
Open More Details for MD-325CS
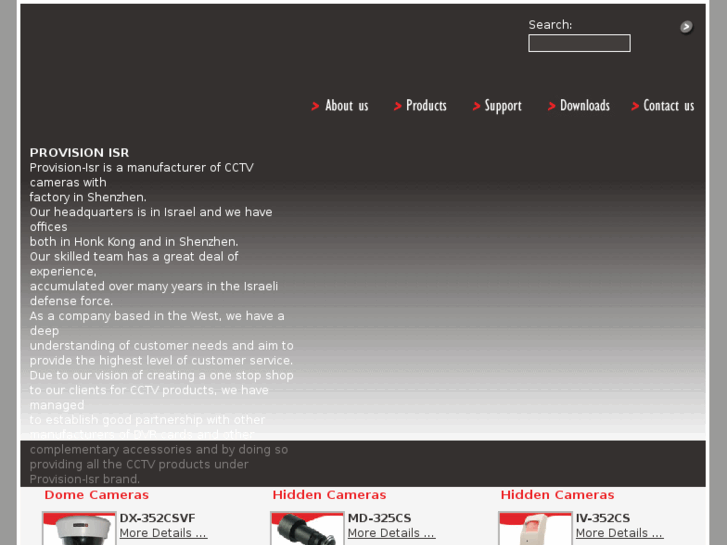tap(391, 533)
